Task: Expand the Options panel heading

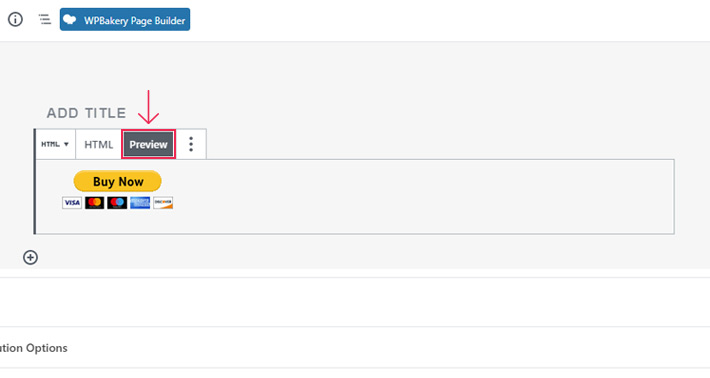Action: tap(34, 348)
